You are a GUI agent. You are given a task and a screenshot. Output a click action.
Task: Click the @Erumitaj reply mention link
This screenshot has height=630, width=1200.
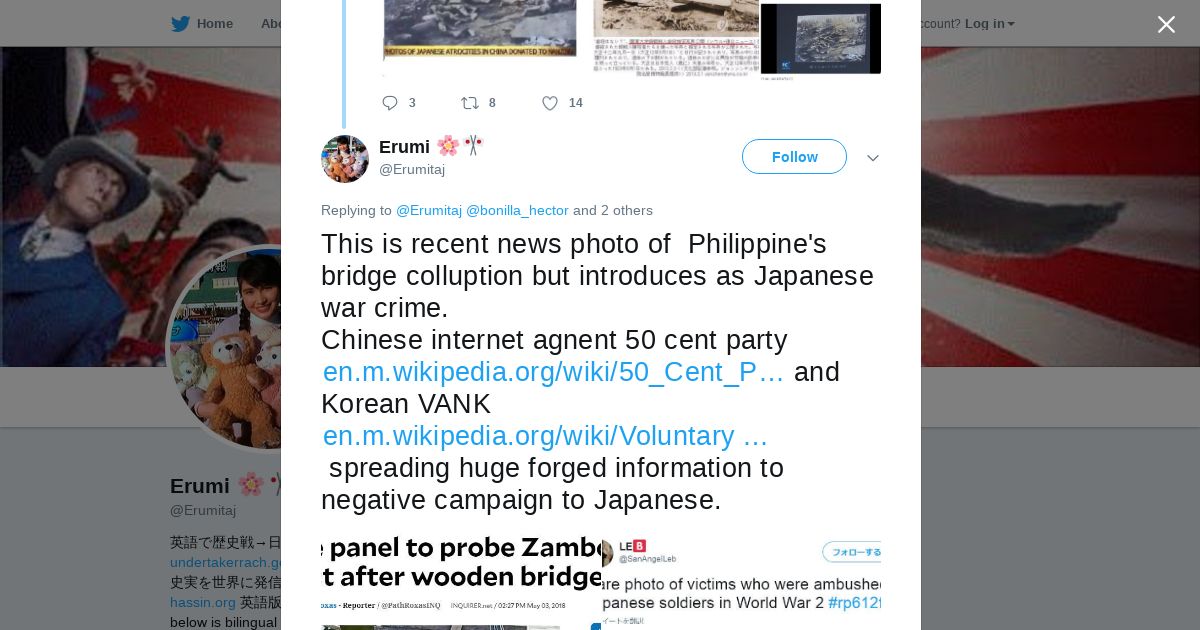[x=429, y=210]
